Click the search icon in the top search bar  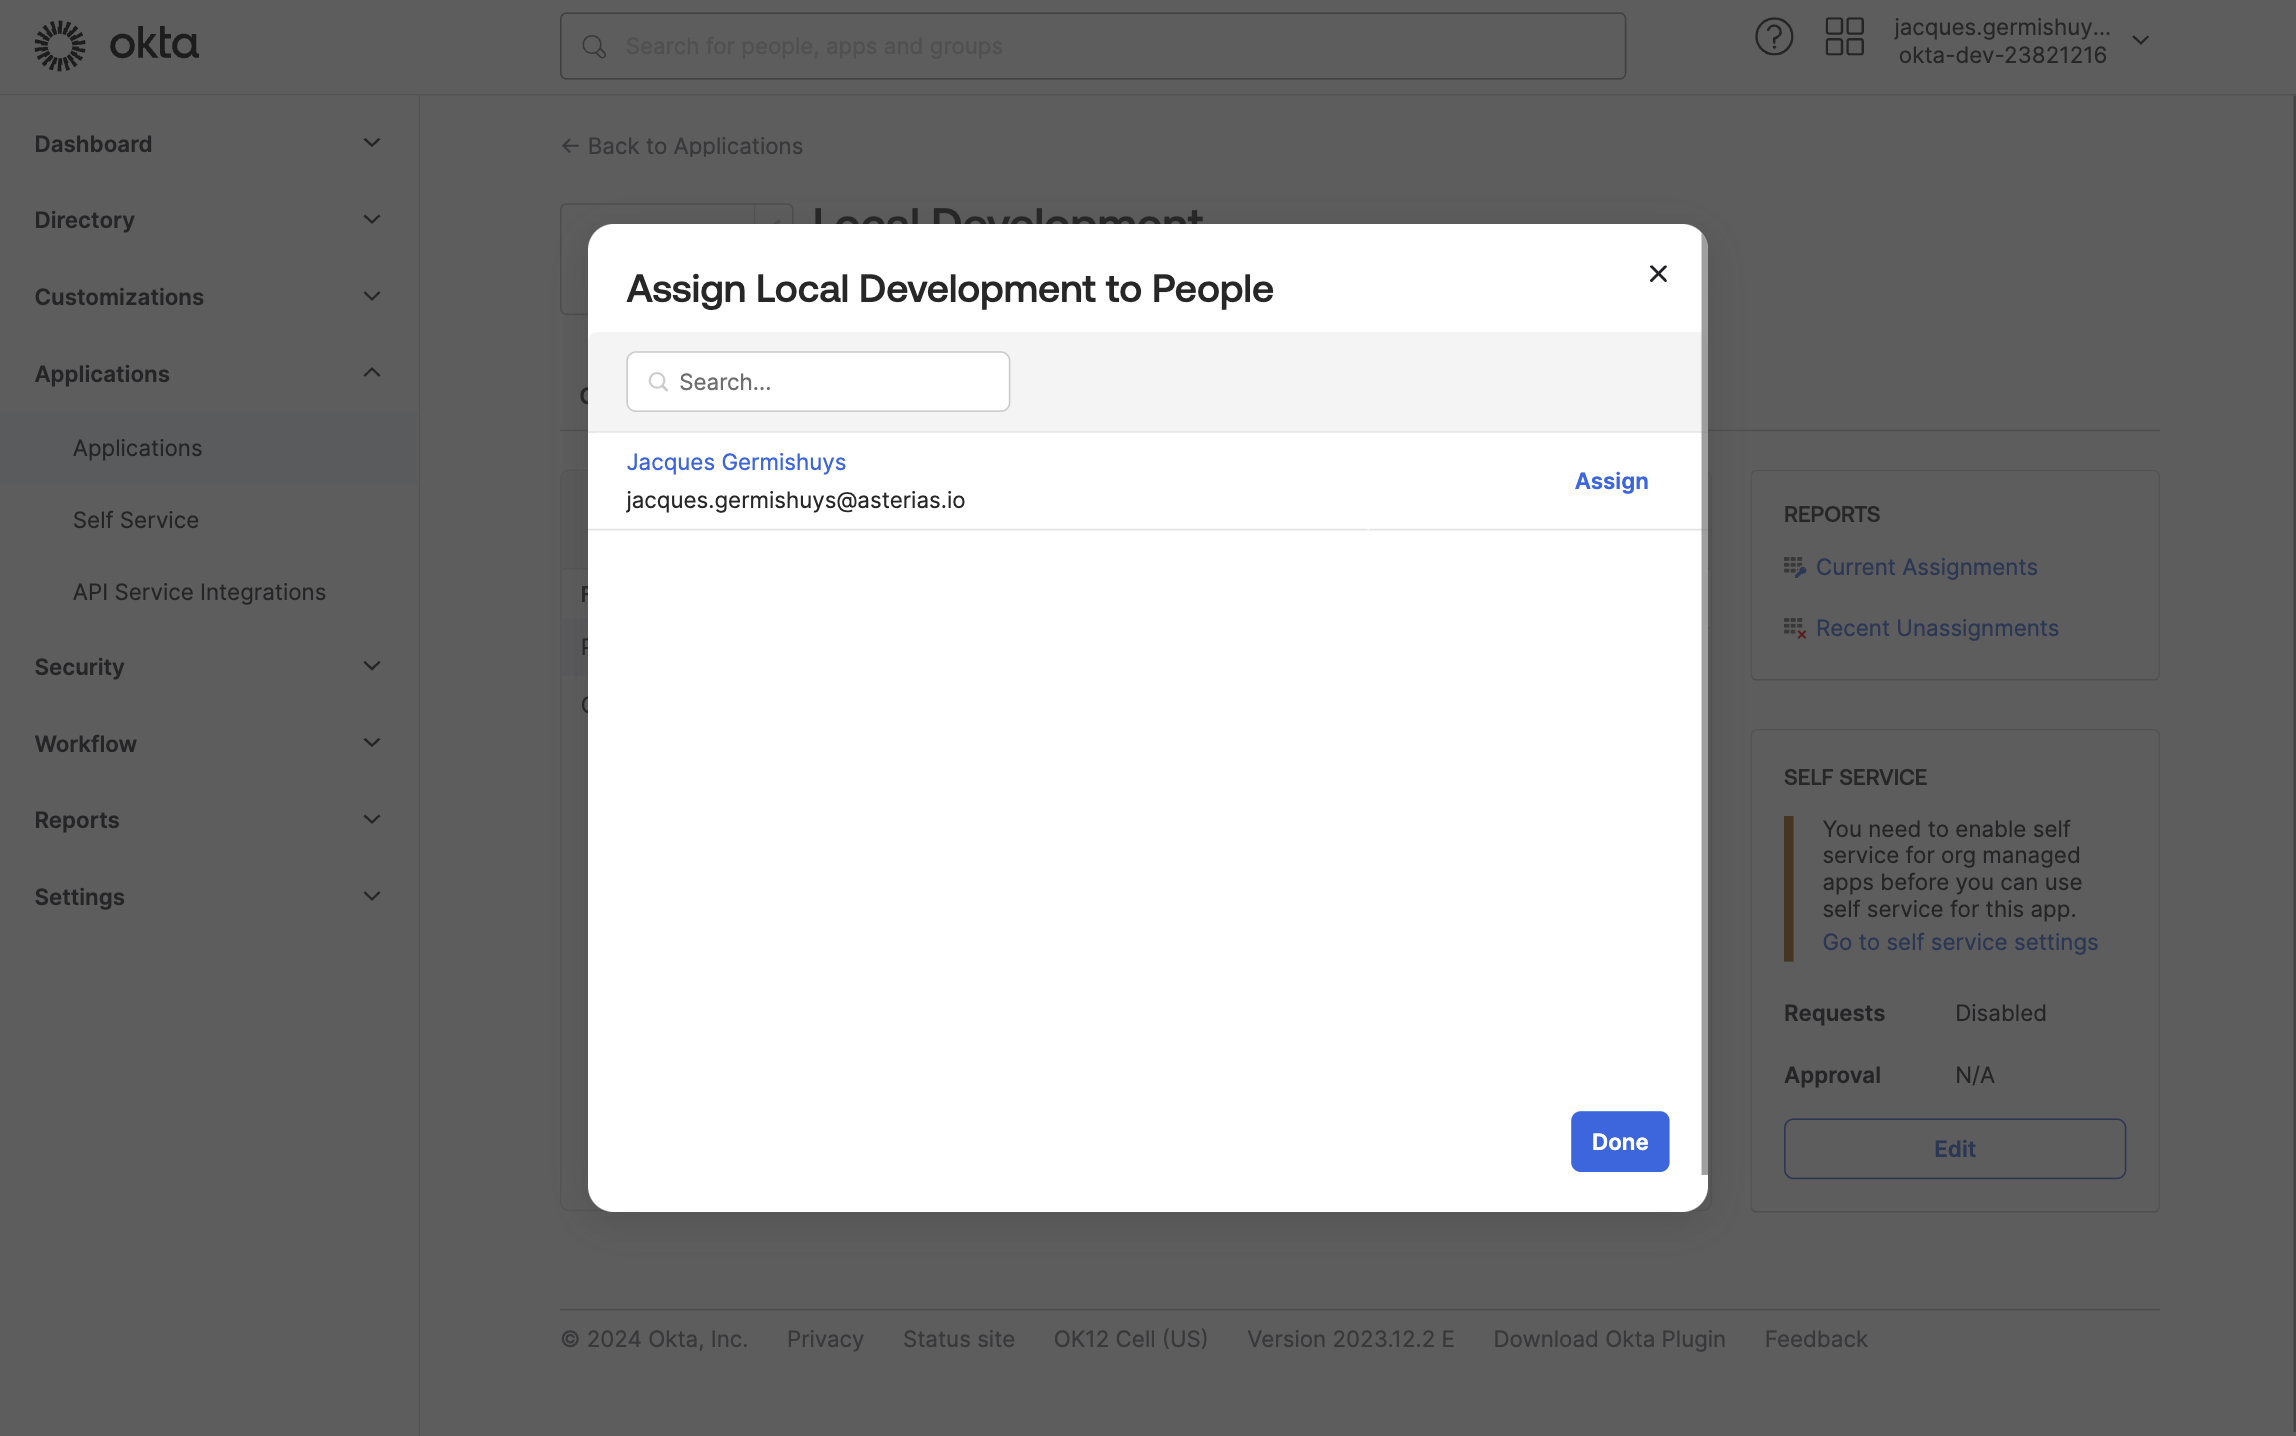594,46
